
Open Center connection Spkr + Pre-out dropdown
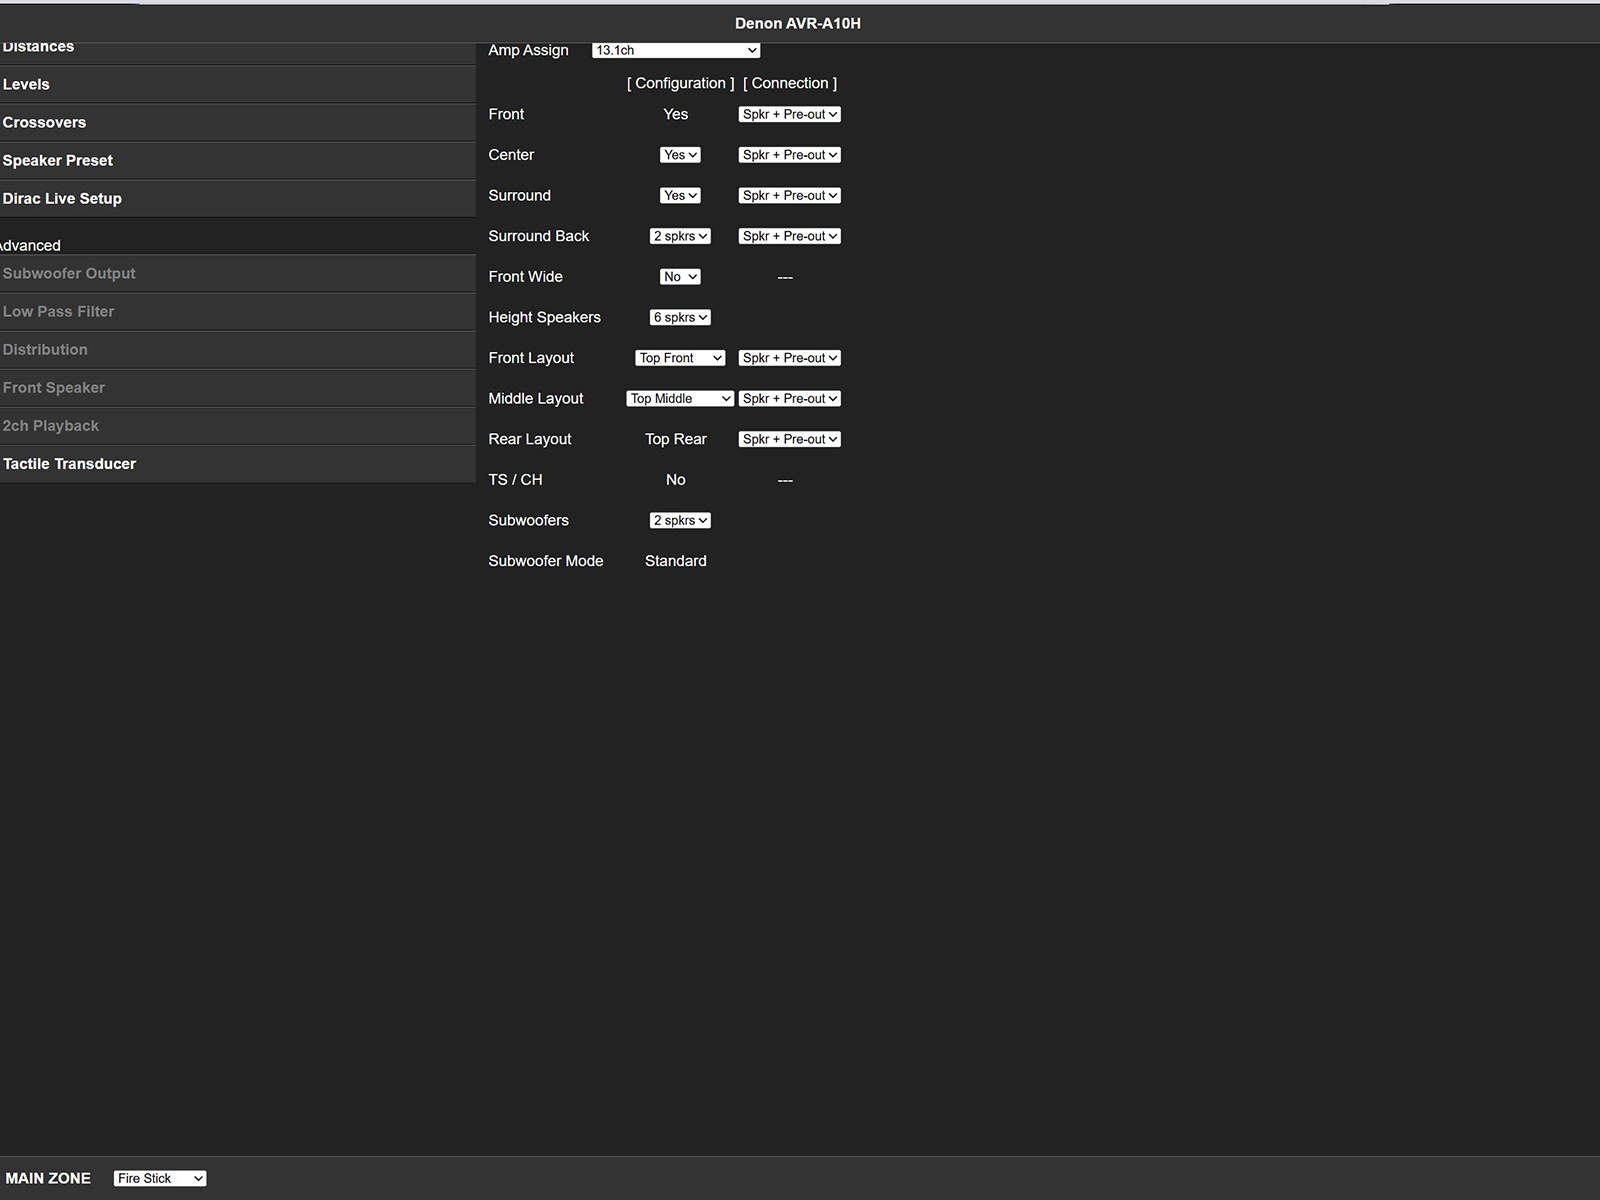click(789, 155)
